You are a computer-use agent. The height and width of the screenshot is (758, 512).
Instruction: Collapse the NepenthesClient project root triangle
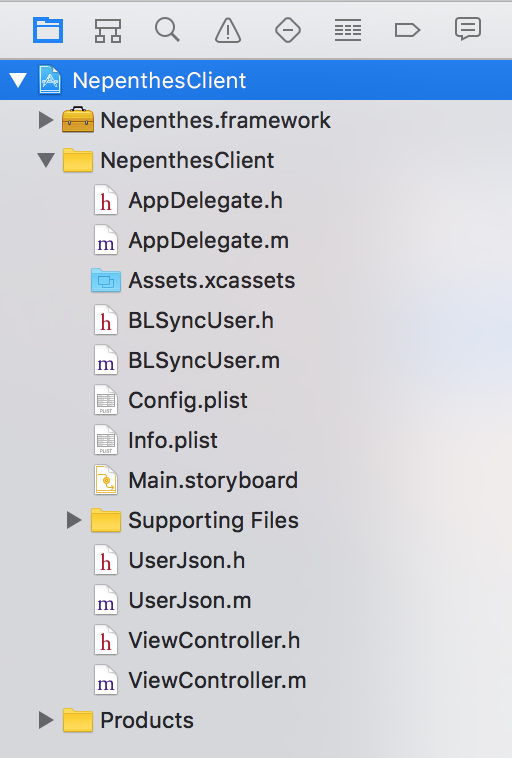click(18, 80)
